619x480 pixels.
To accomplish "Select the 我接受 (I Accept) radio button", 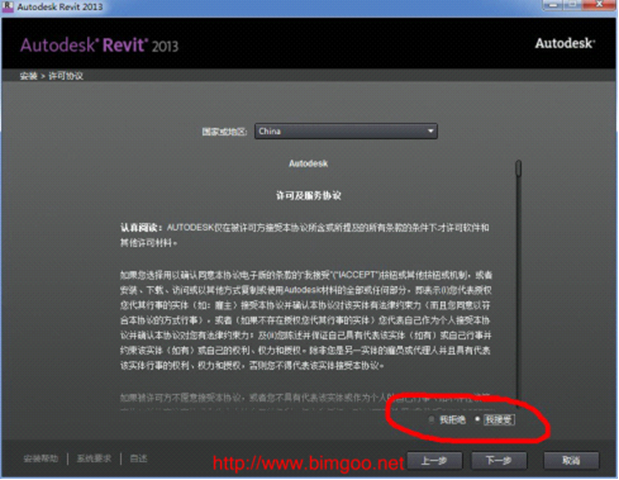I will 477,419.
